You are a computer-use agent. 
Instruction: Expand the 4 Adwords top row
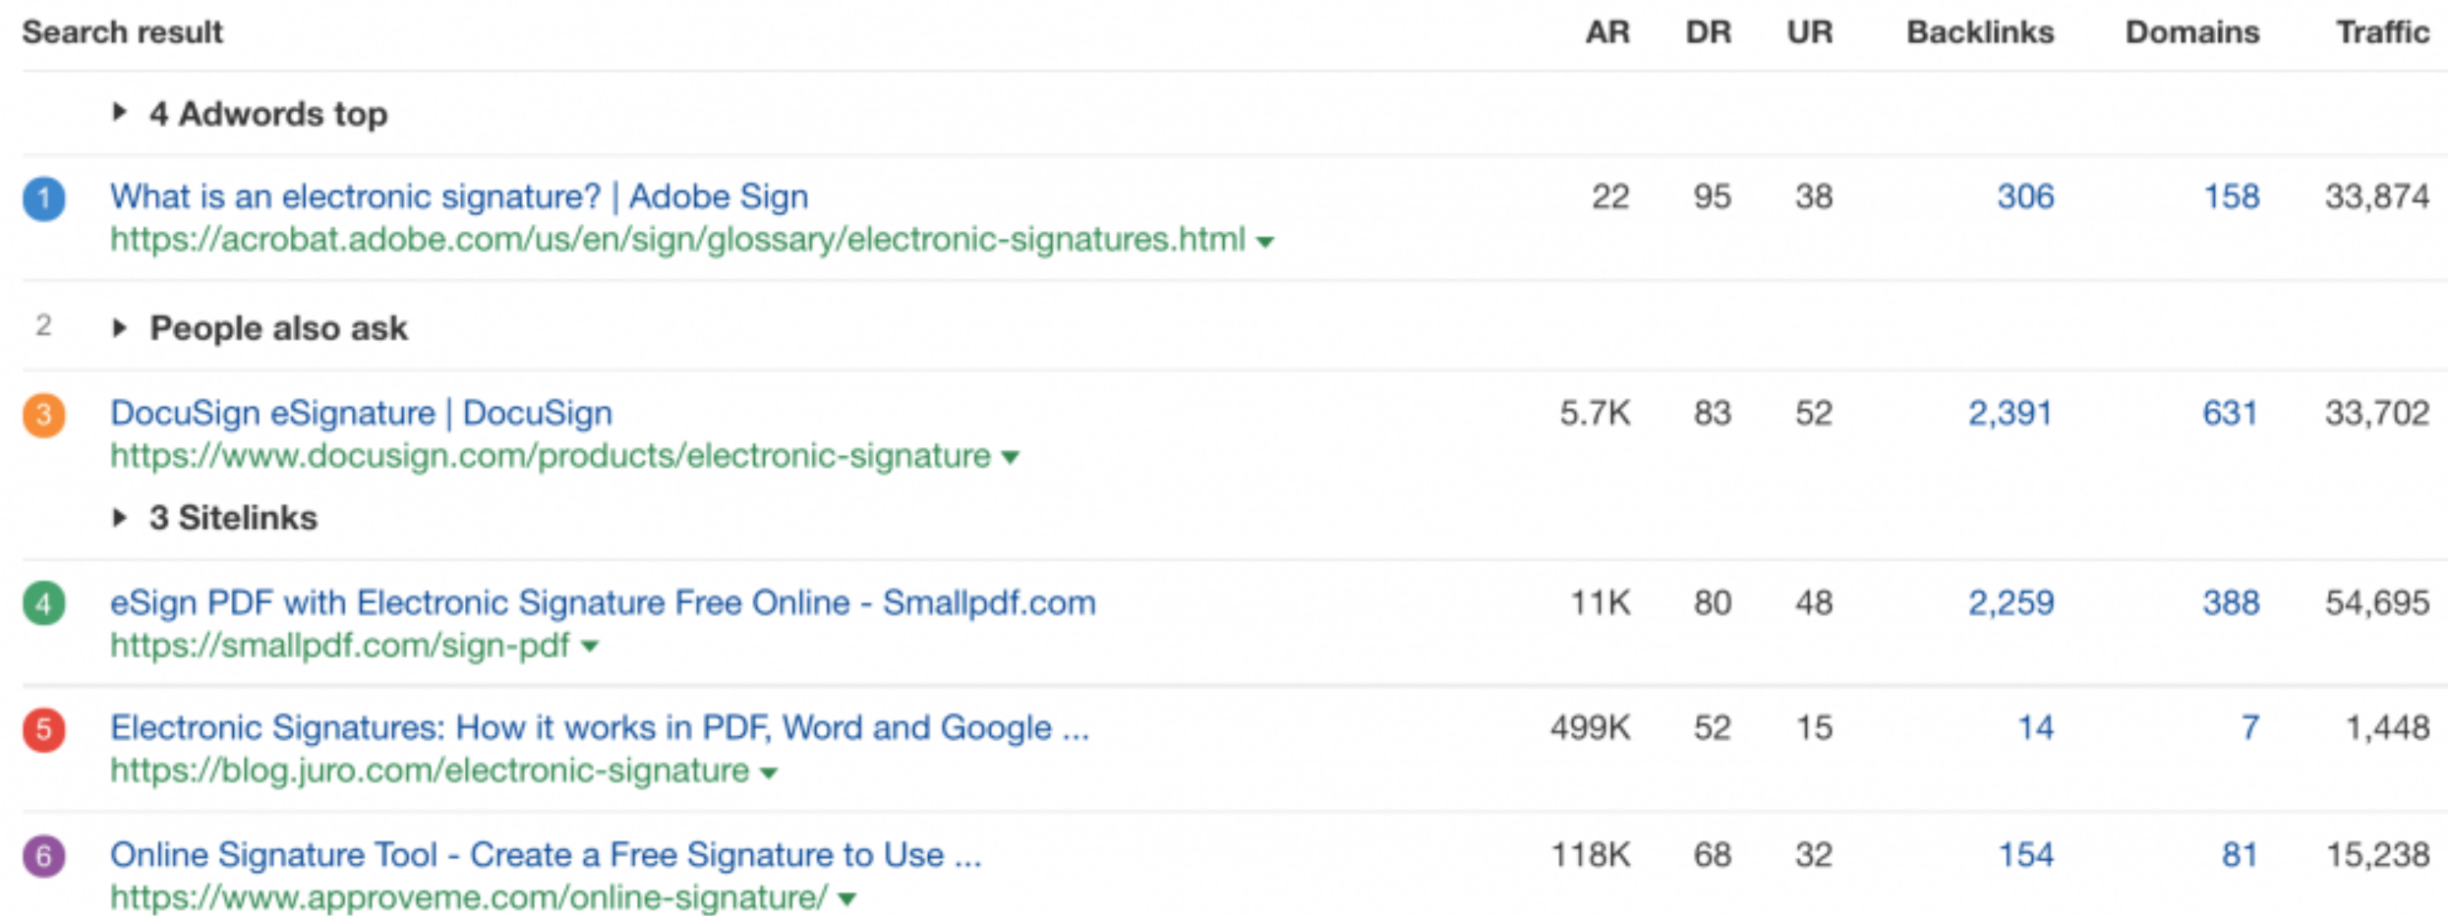(x=119, y=112)
